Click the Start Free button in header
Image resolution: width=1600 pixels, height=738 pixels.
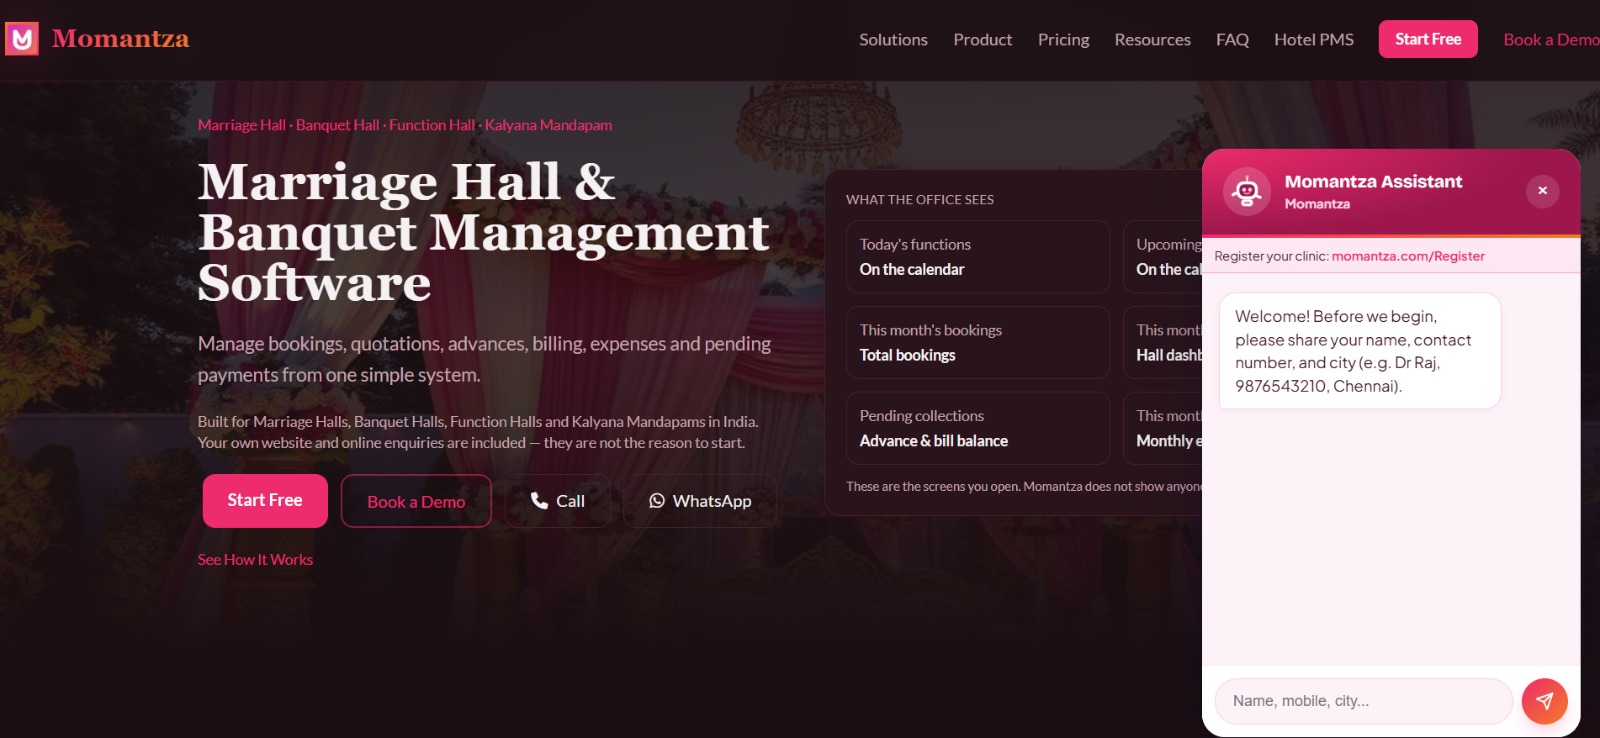point(1428,39)
